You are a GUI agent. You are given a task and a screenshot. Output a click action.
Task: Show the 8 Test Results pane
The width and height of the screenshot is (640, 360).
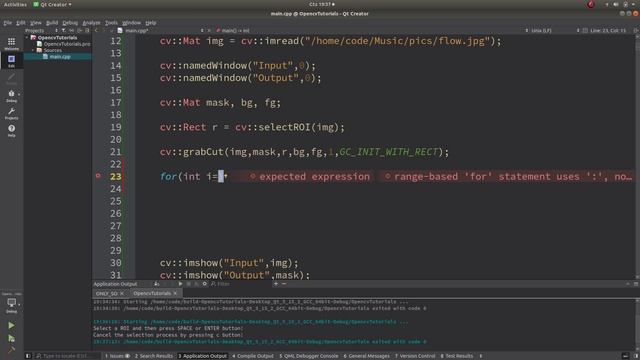pos(456,356)
